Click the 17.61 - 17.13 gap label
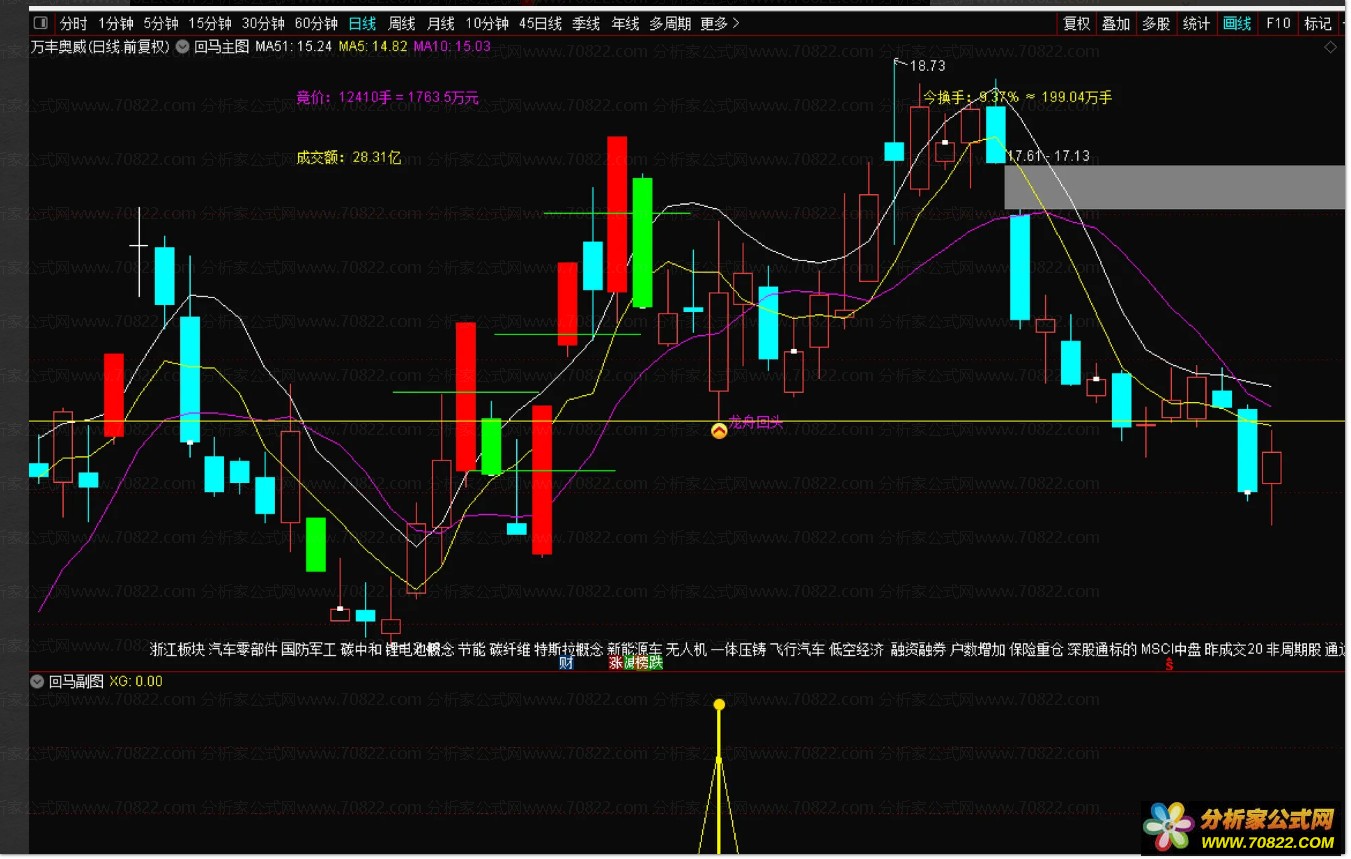This screenshot has width=1351, height=859. 1049,156
